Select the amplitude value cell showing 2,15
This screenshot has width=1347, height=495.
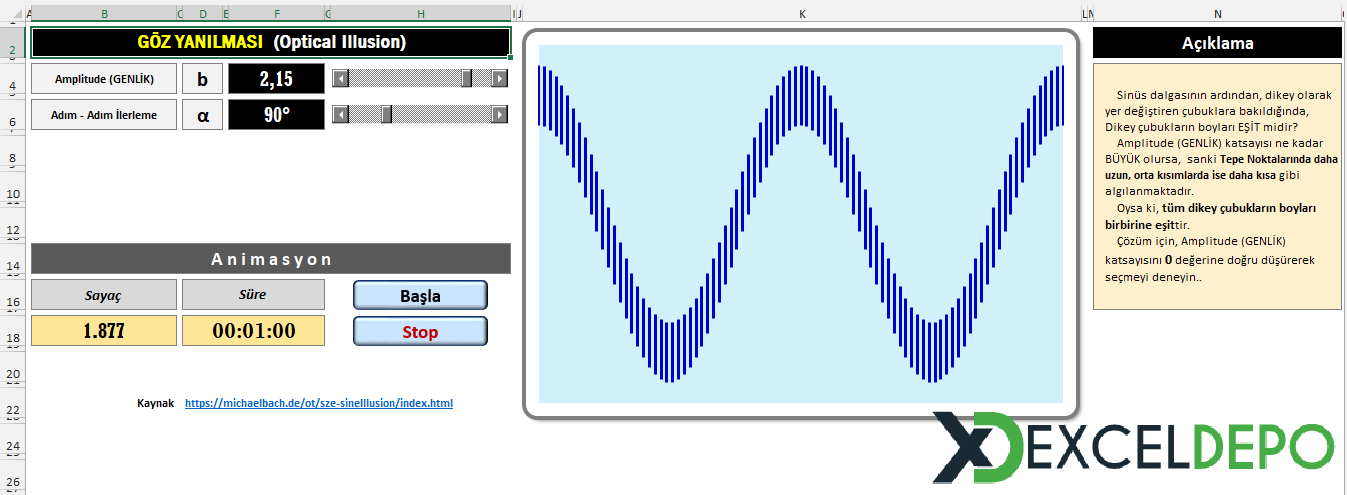click(277, 79)
